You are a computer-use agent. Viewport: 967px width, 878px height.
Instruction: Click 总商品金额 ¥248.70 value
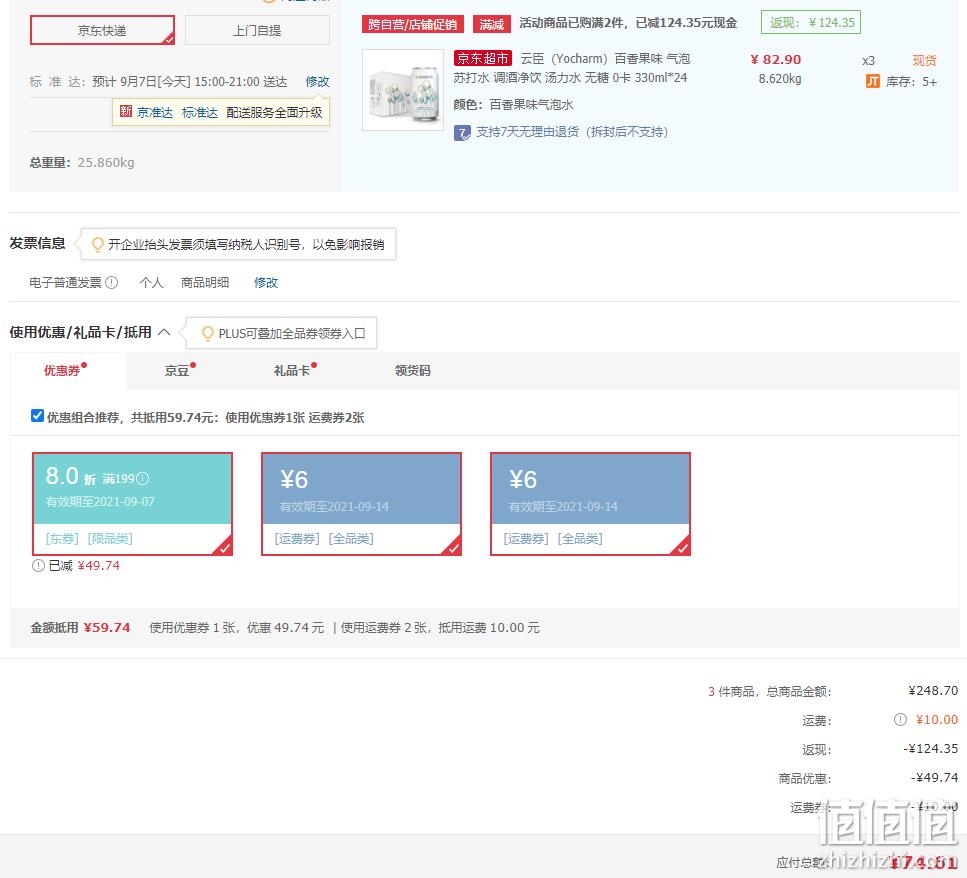click(x=933, y=691)
